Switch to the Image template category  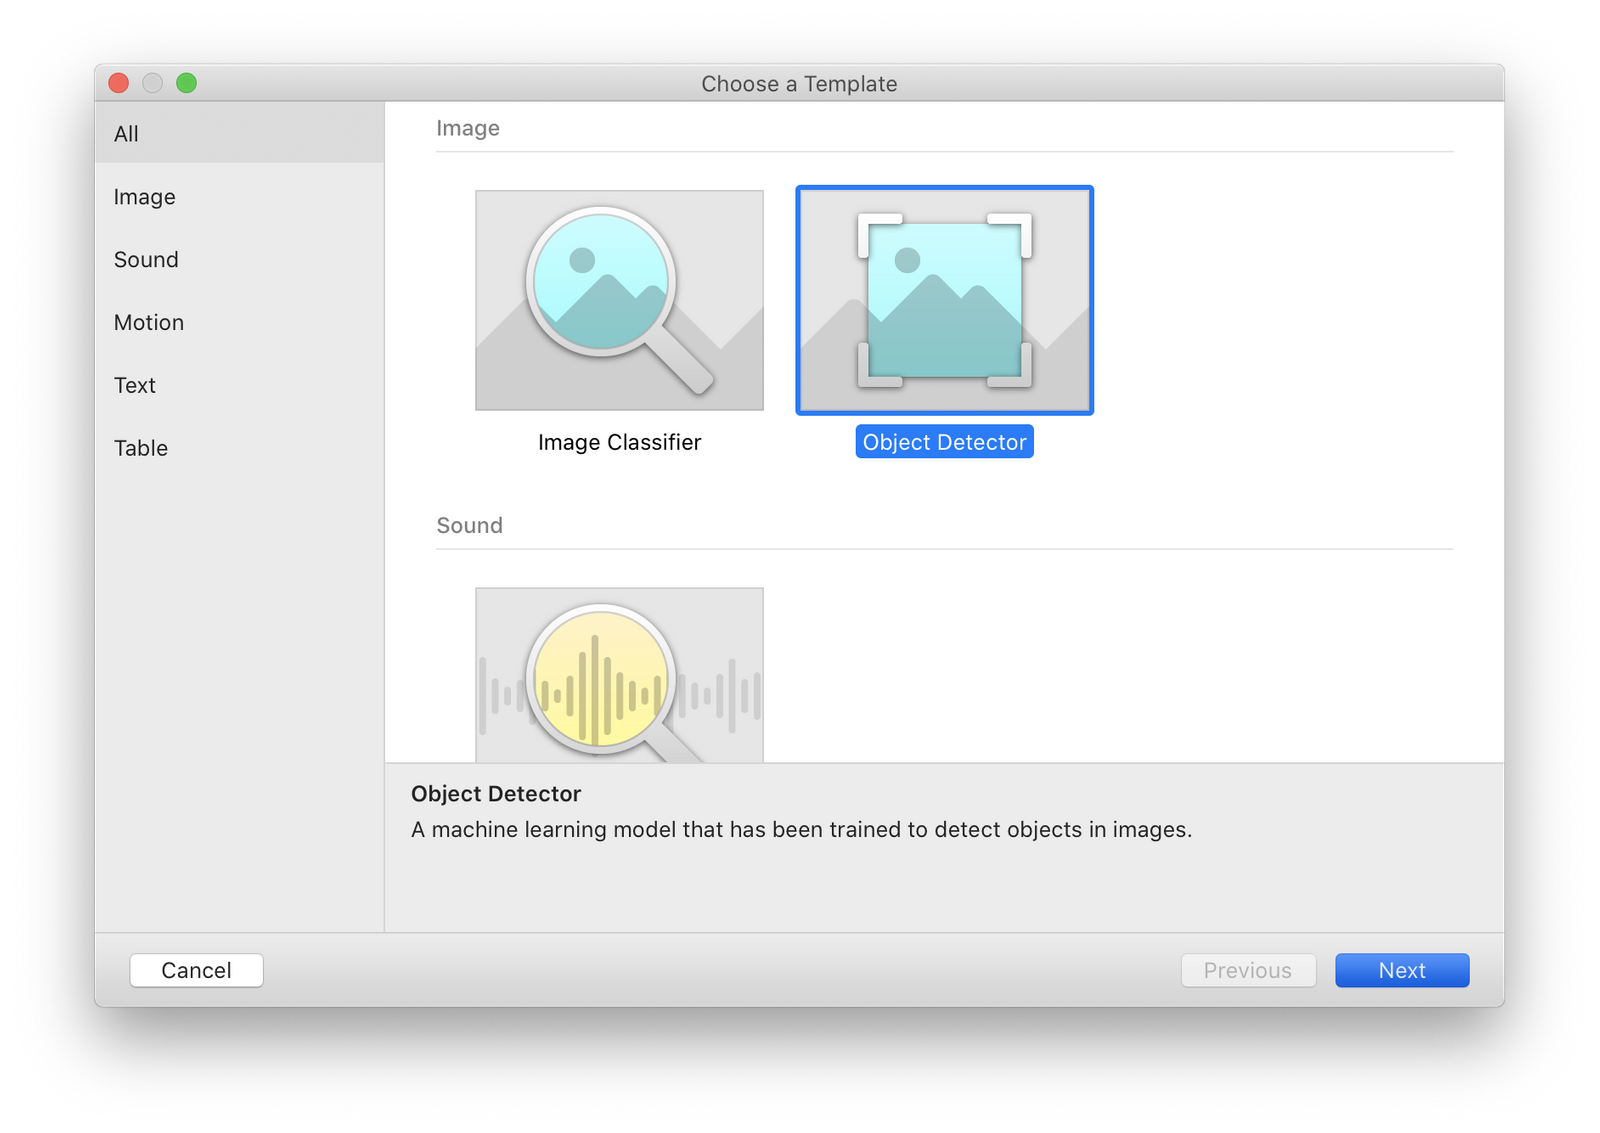tap(144, 196)
